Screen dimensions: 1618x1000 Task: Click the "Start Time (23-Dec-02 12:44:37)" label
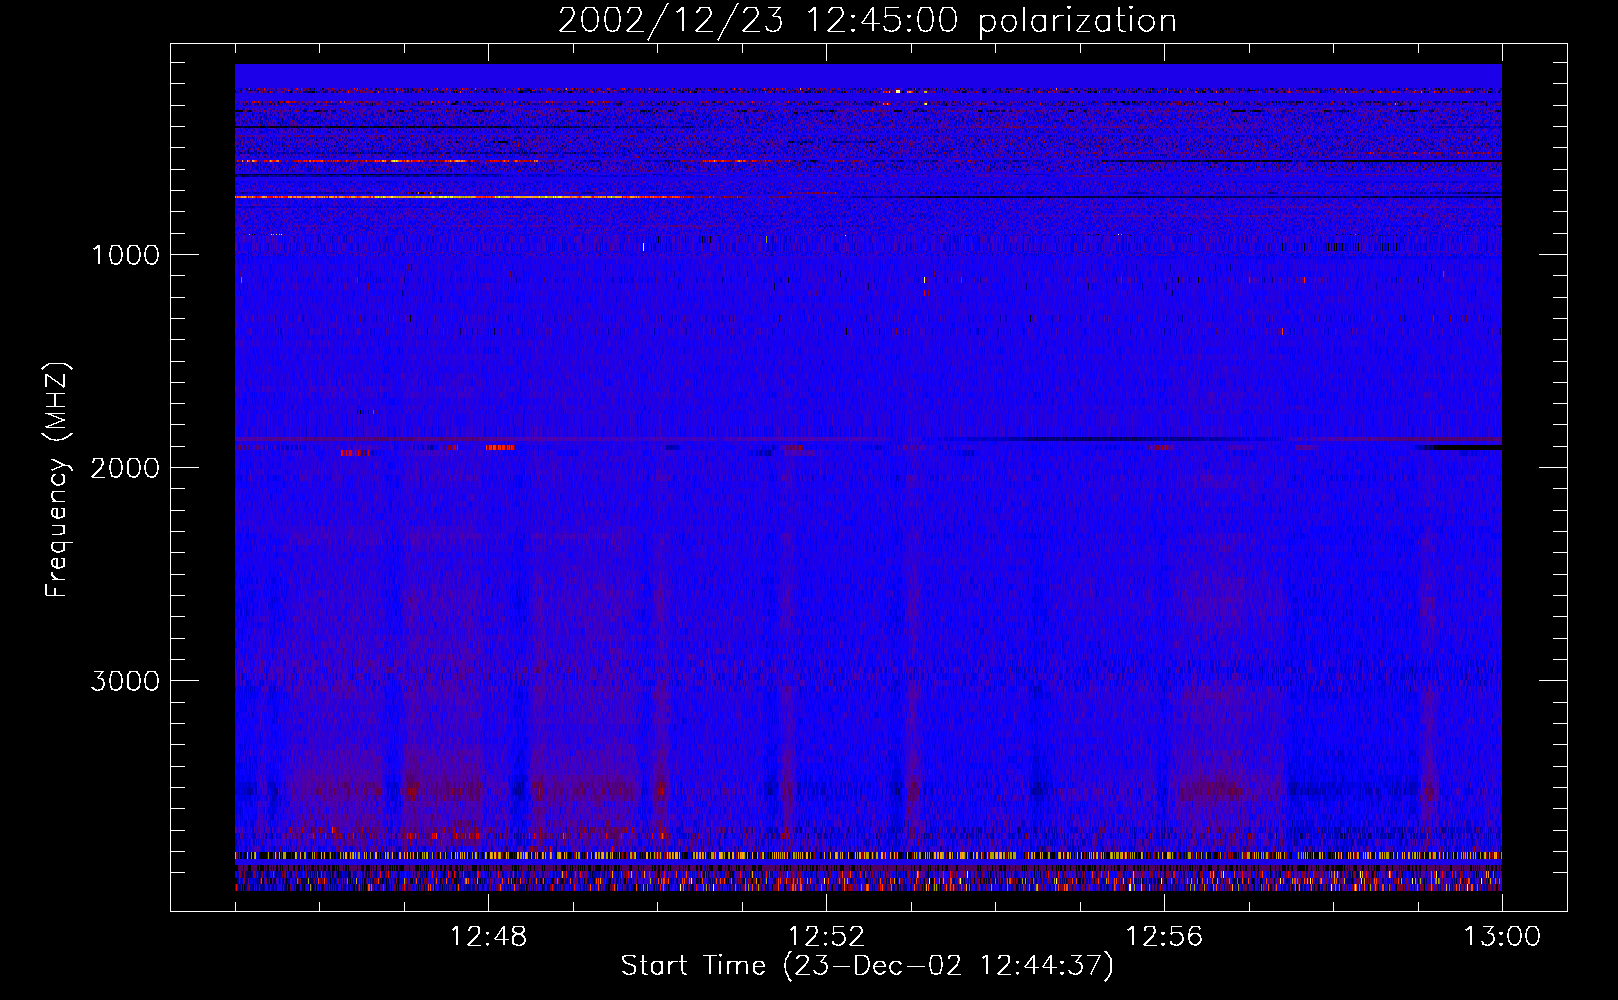tap(867, 966)
